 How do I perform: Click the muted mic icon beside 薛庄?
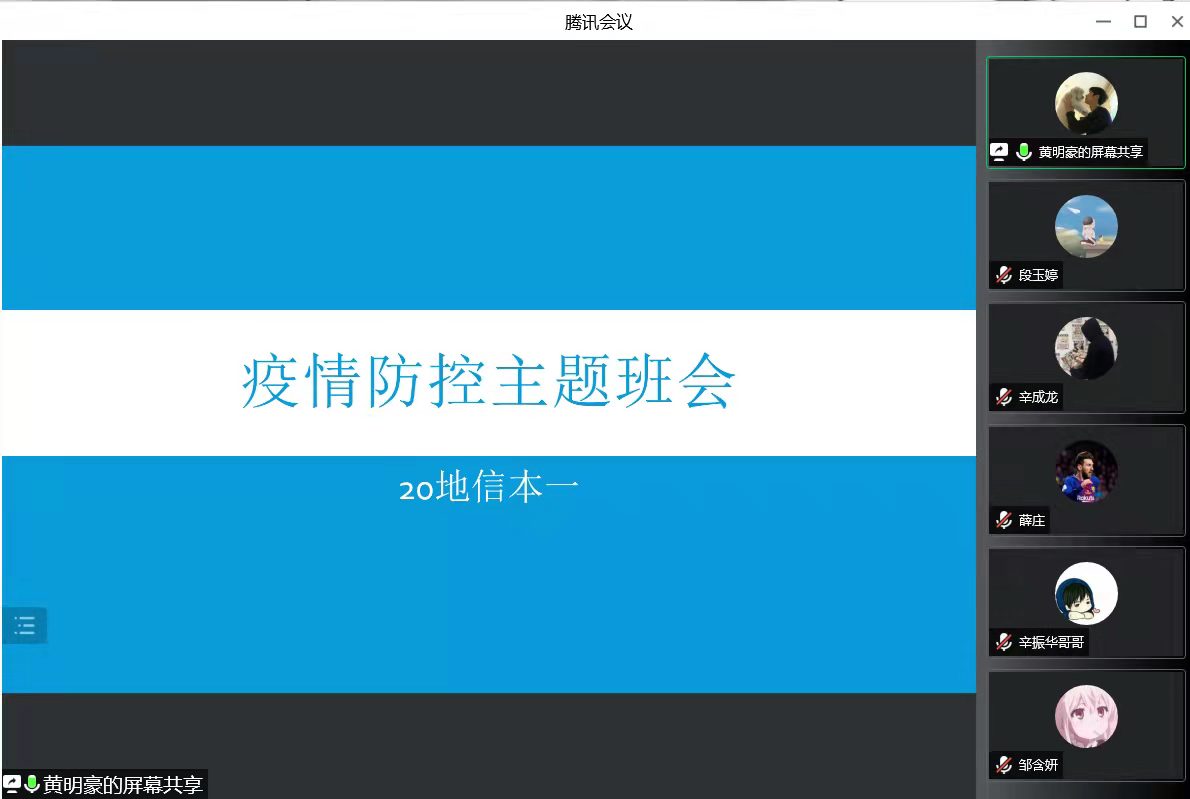click(1004, 521)
